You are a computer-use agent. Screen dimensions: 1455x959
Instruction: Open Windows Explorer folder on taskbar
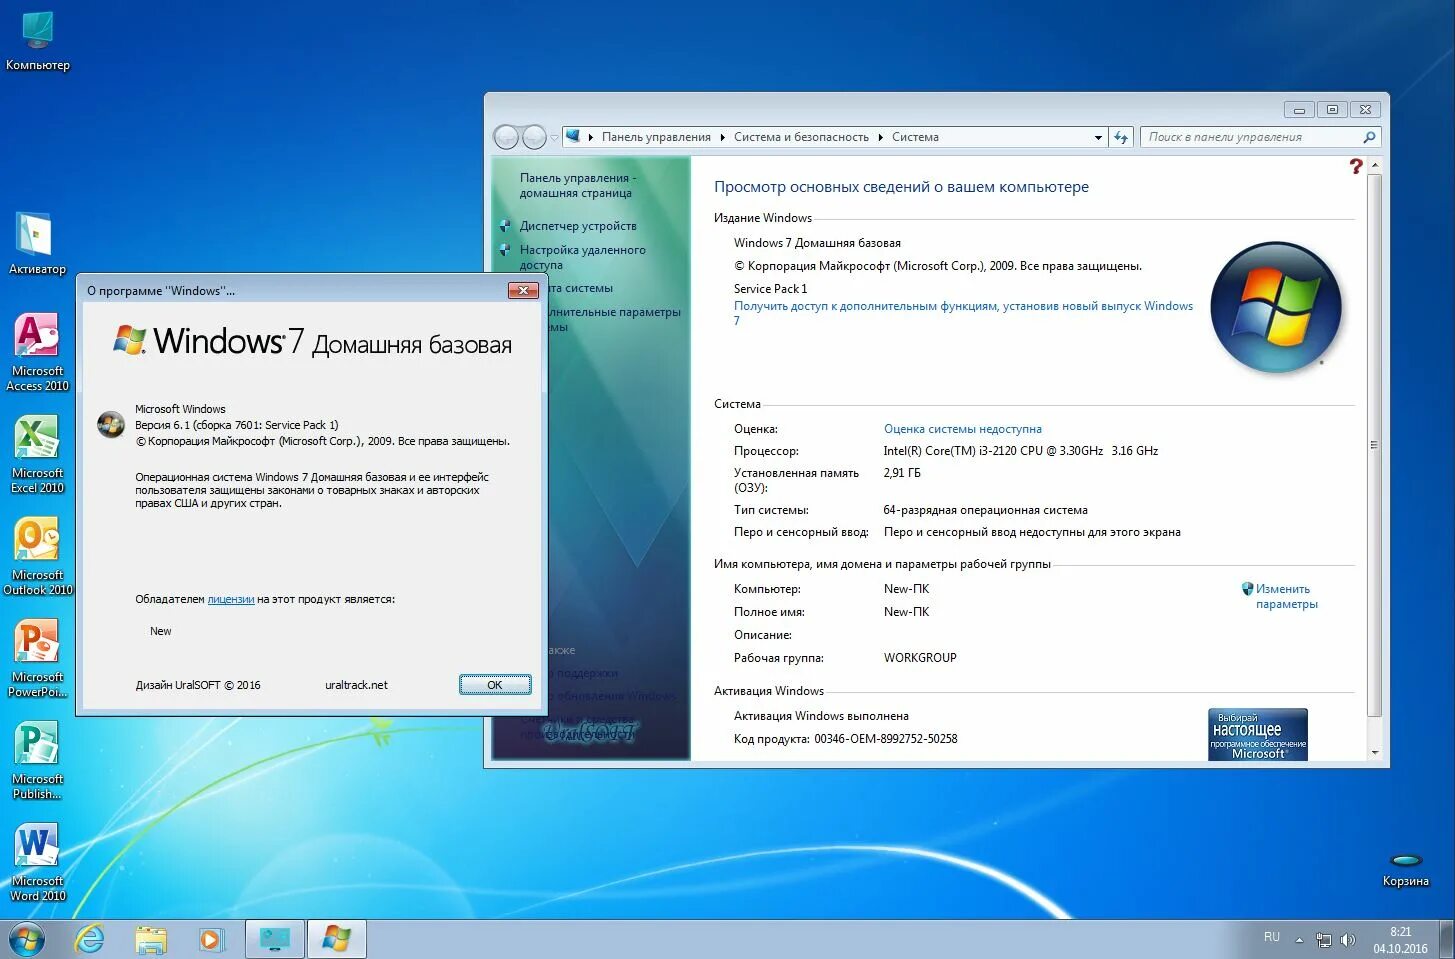pos(151,940)
